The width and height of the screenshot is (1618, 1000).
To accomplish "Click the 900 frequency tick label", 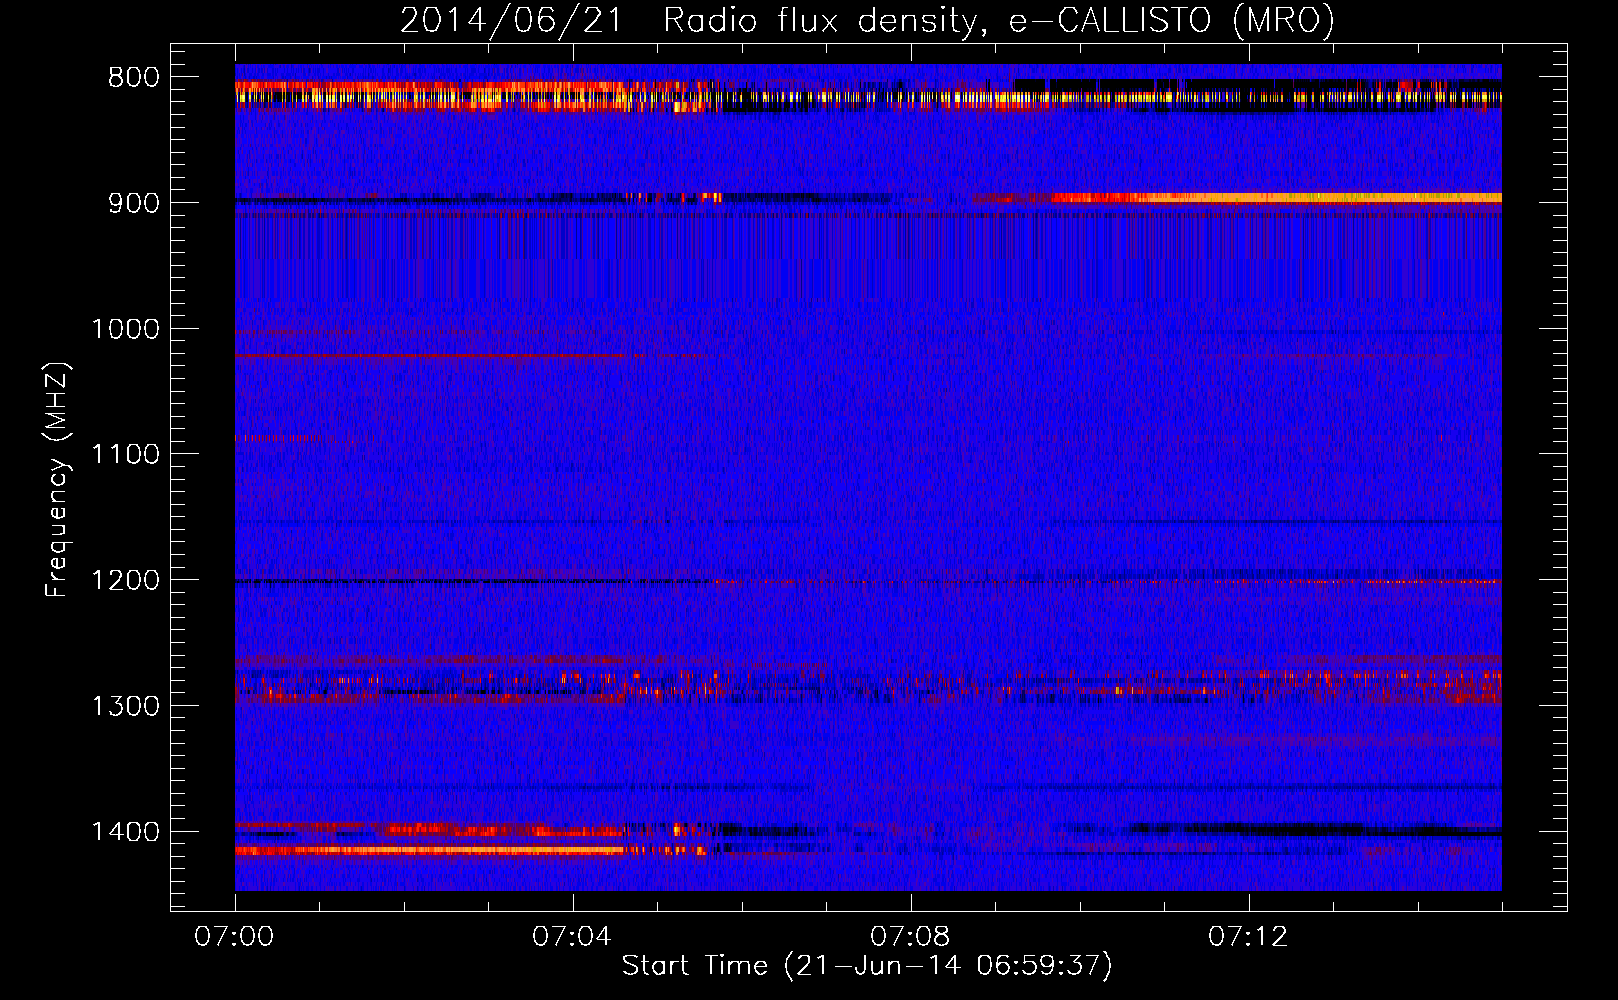I will (x=134, y=203).
